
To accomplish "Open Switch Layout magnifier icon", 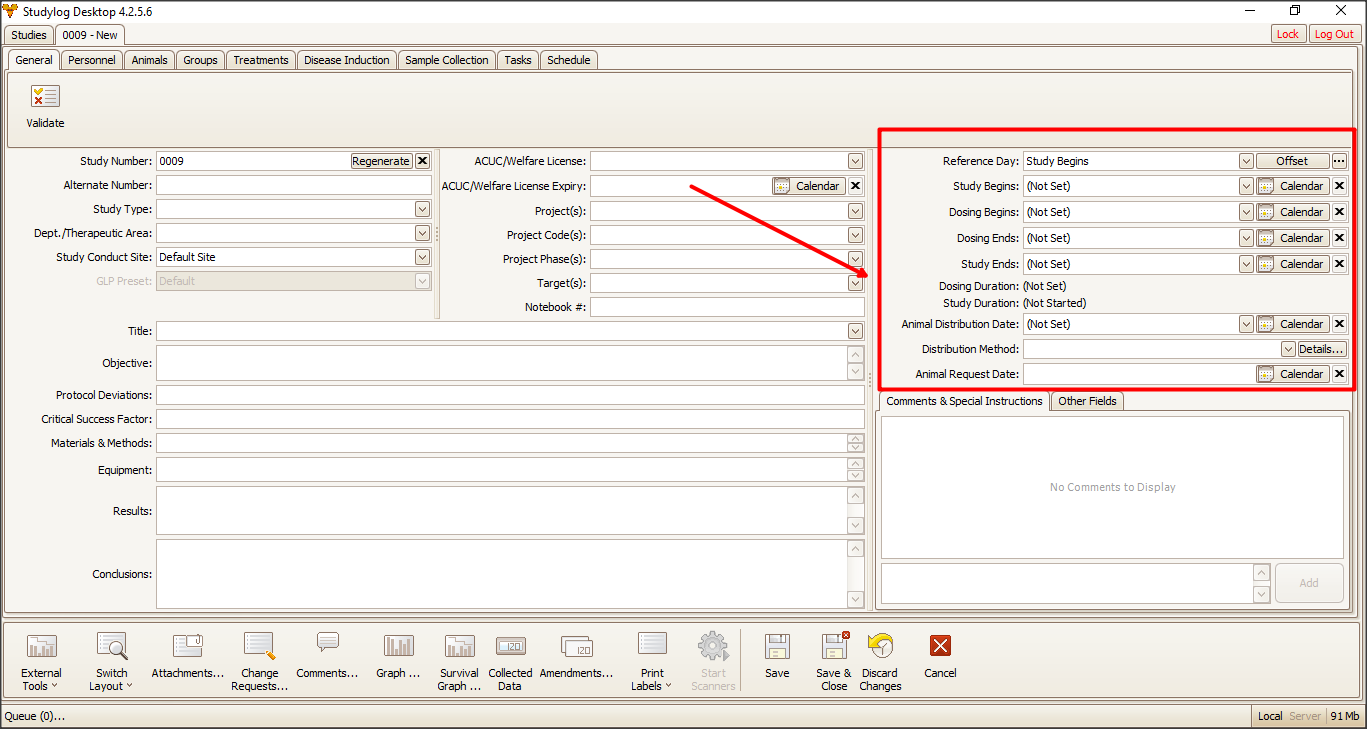I will click(x=111, y=646).
